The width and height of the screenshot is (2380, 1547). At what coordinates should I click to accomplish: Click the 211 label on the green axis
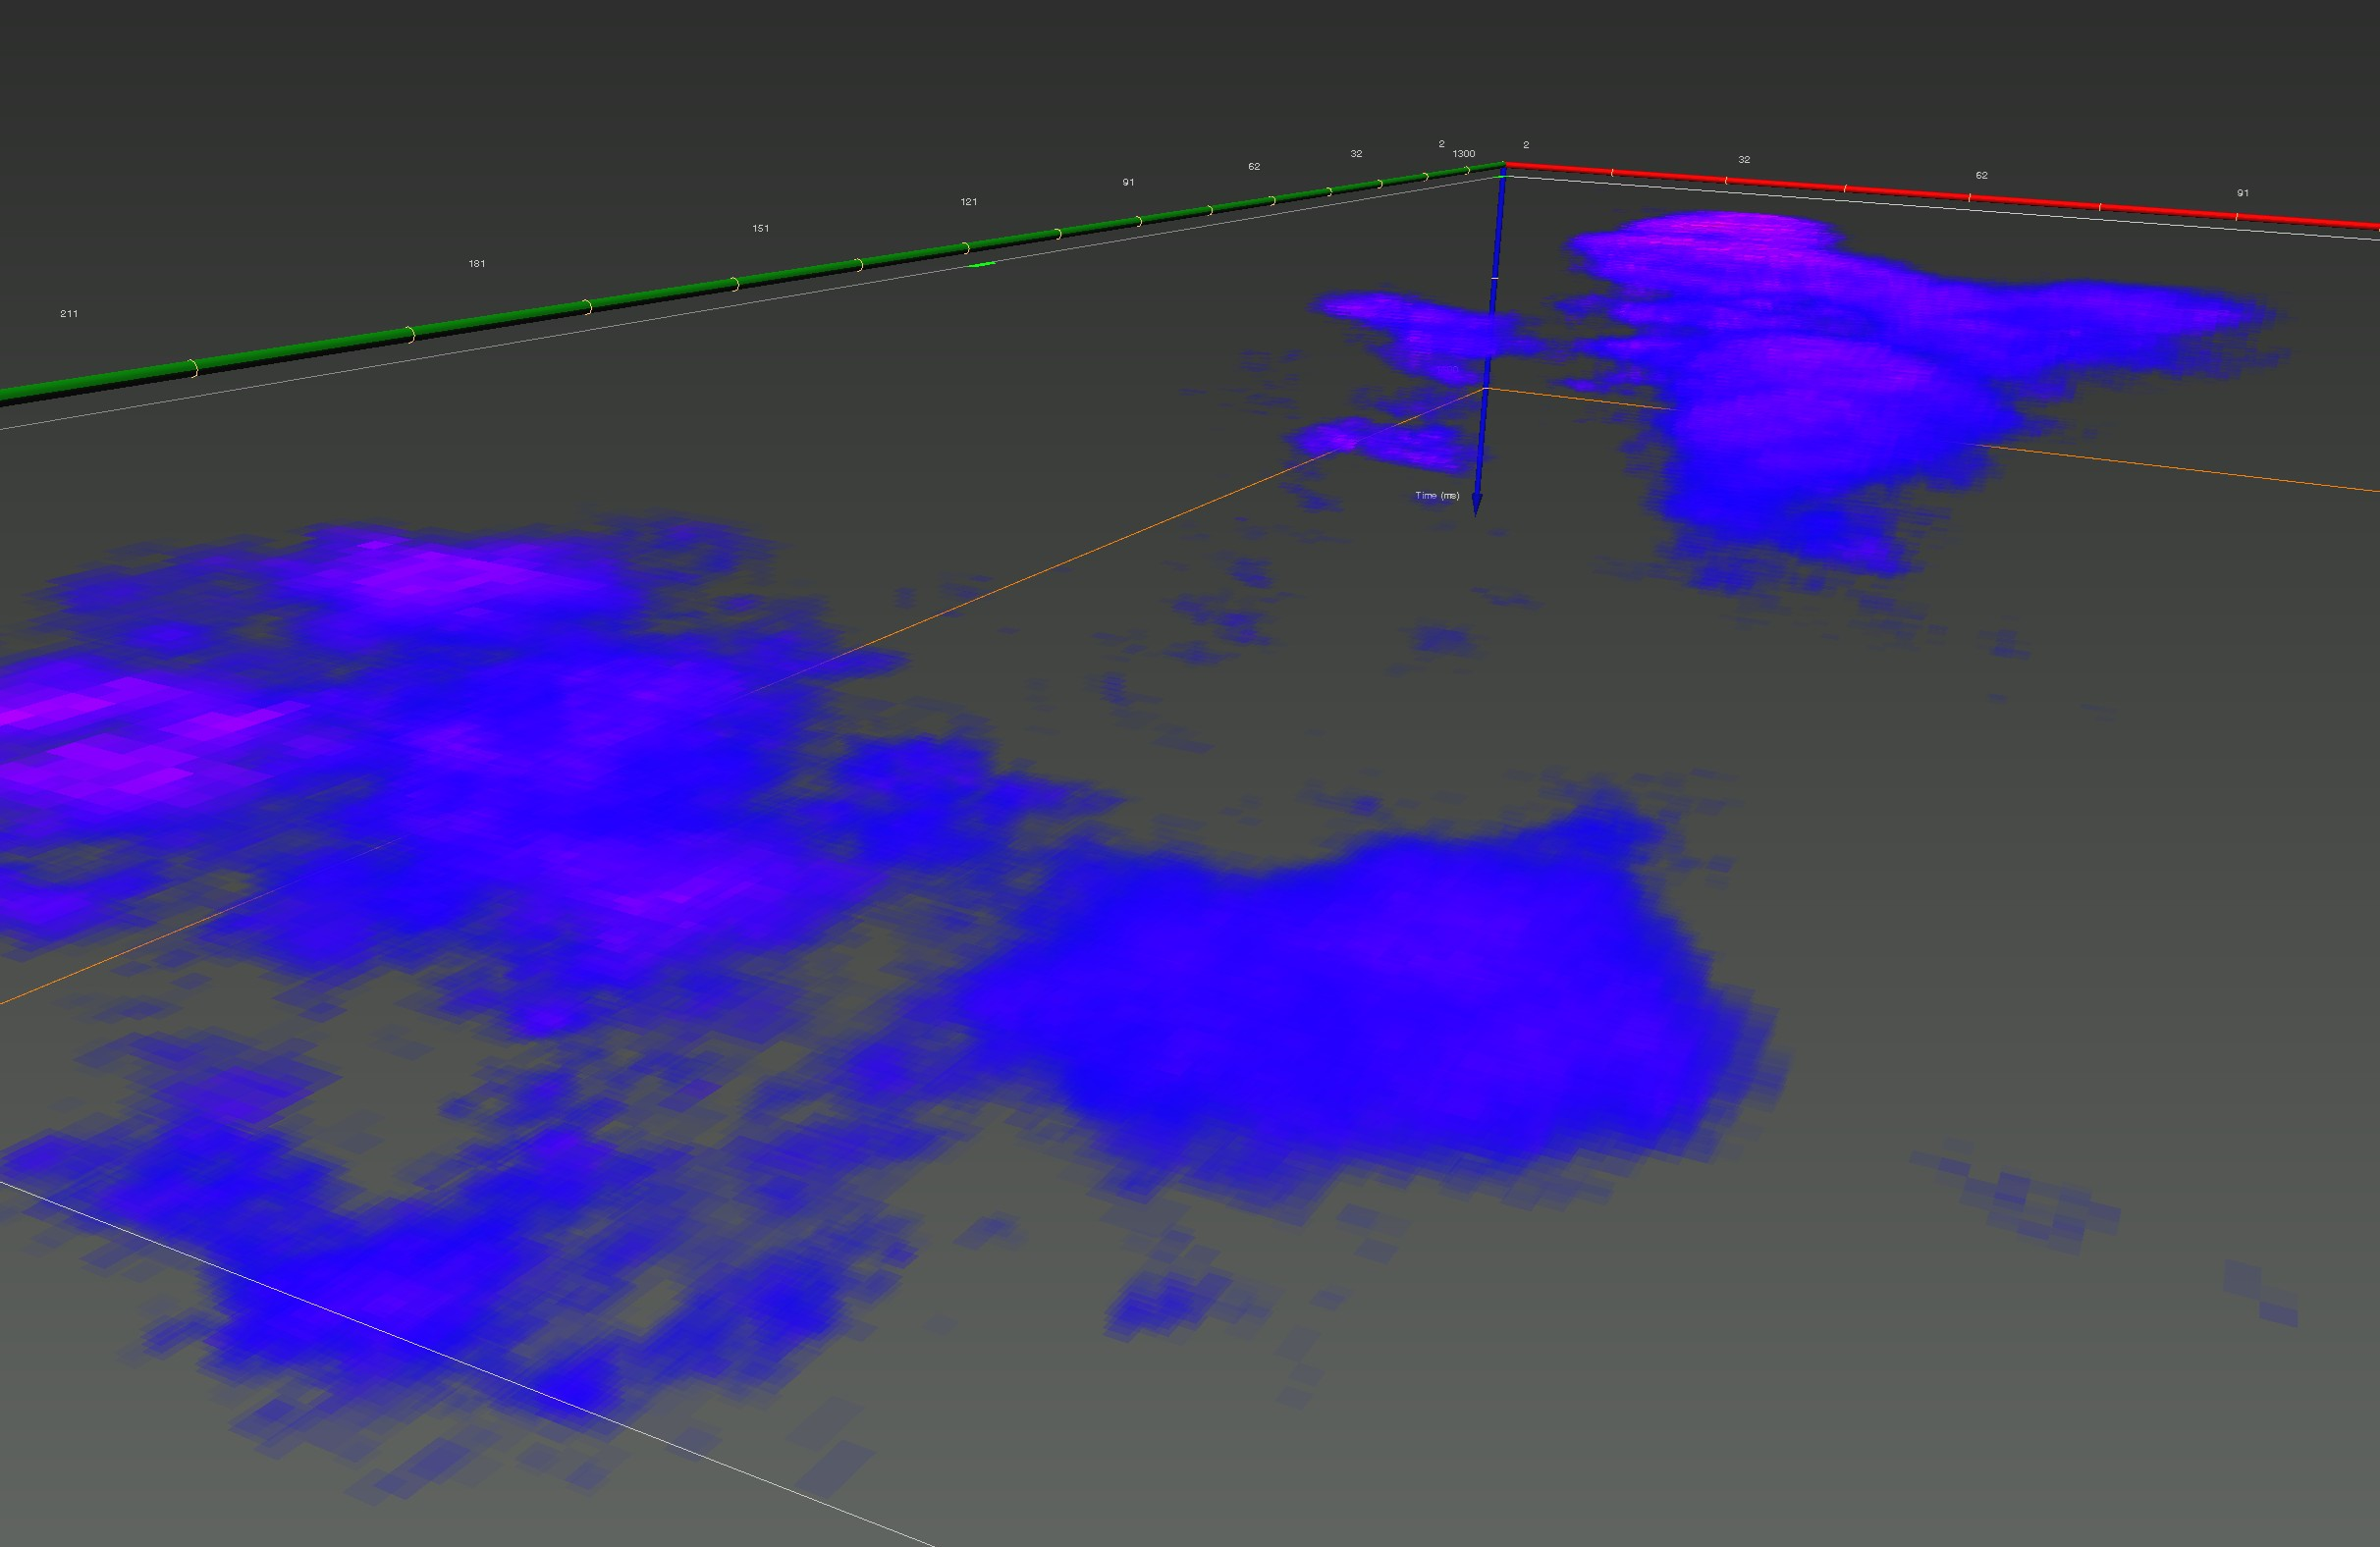[x=69, y=314]
